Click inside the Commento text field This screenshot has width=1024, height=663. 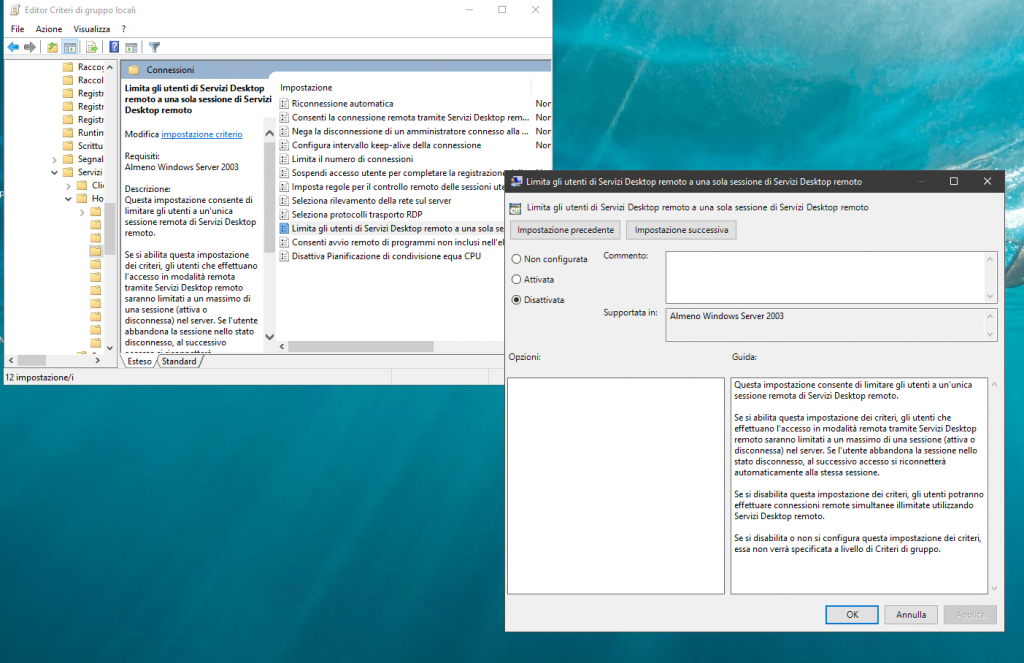pos(824,275)
